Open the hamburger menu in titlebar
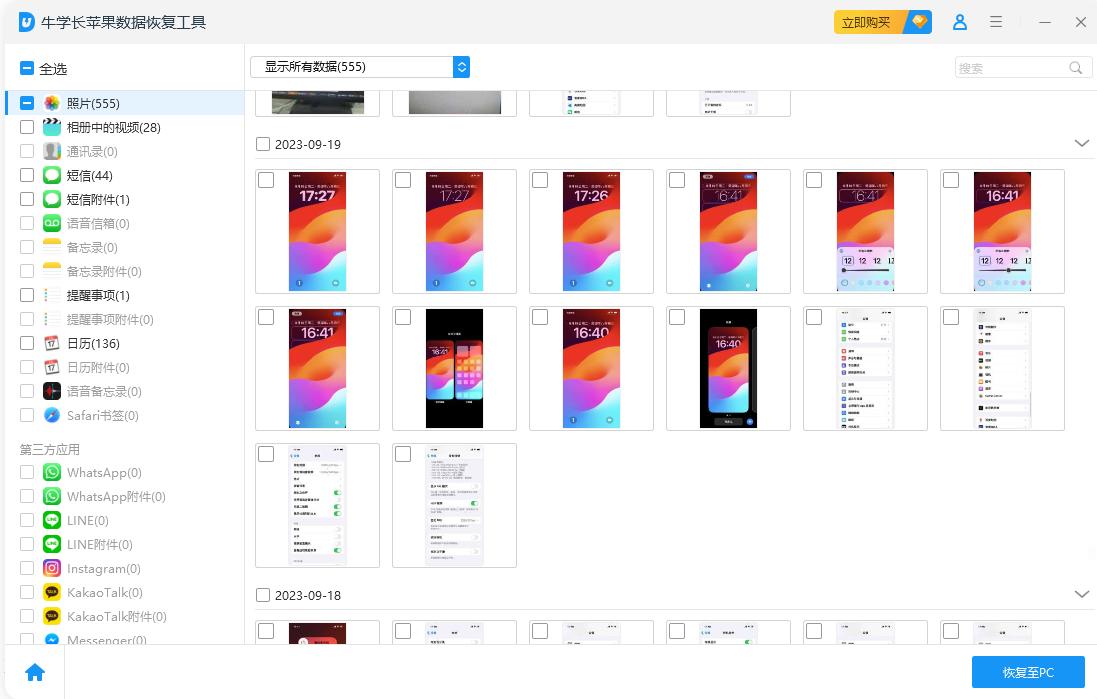1097x699 pixels. click(995, 21)
